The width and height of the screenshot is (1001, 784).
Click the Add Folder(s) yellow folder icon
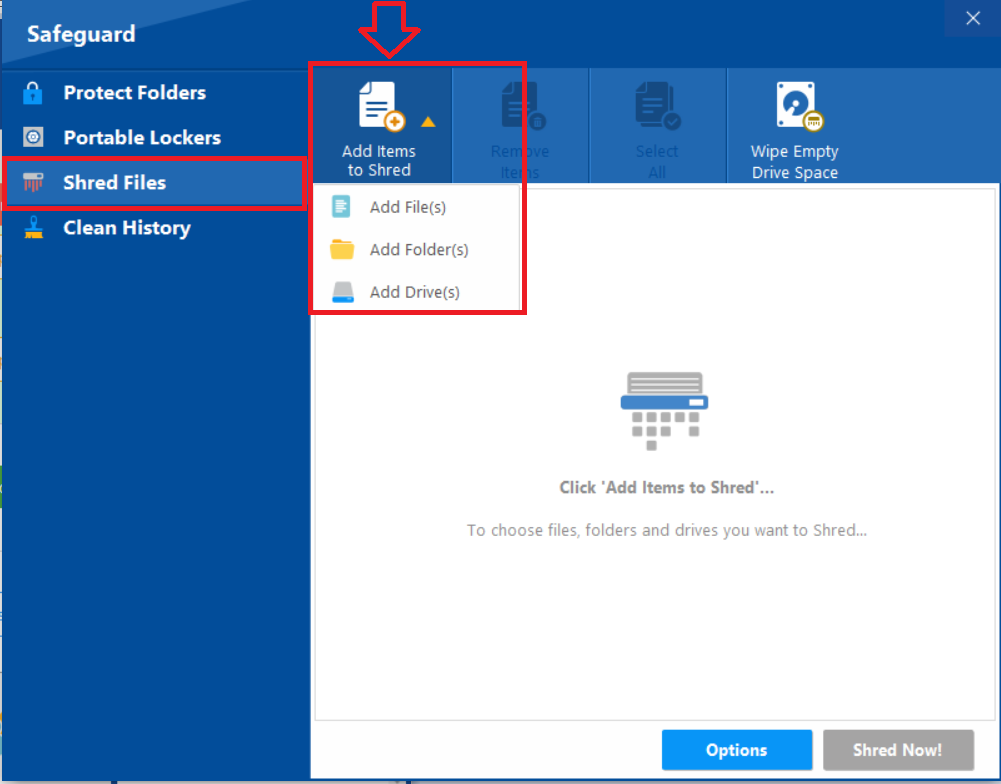click(x=342, y=249)
